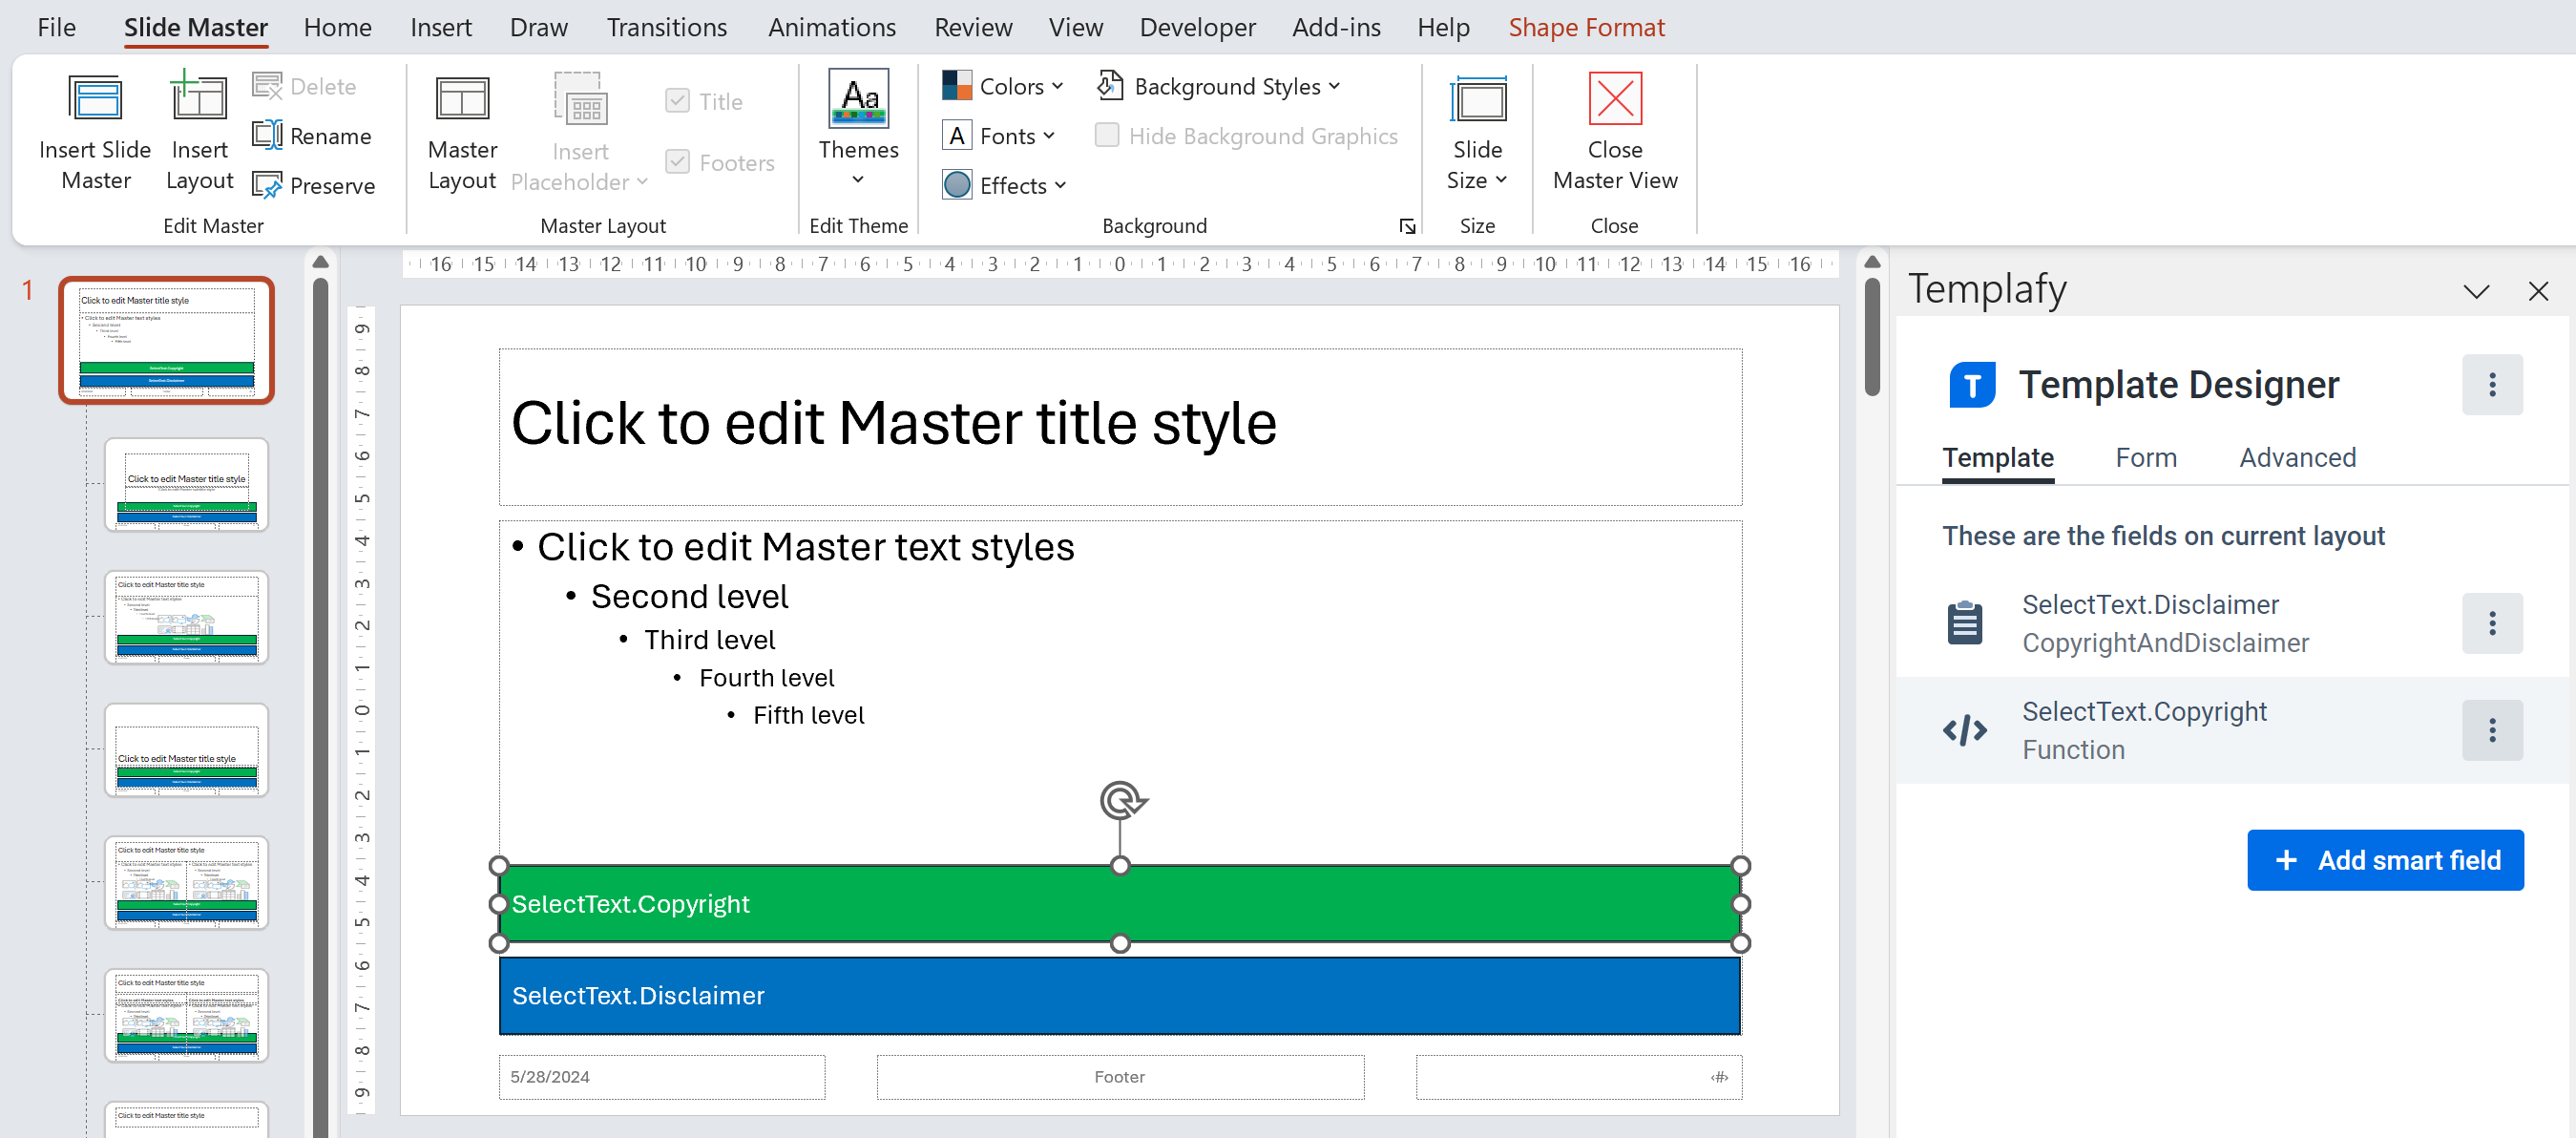Switch to the Home ribbon tab
The width and height of the screenshot is (2576, 1138).
coord(337,27)
